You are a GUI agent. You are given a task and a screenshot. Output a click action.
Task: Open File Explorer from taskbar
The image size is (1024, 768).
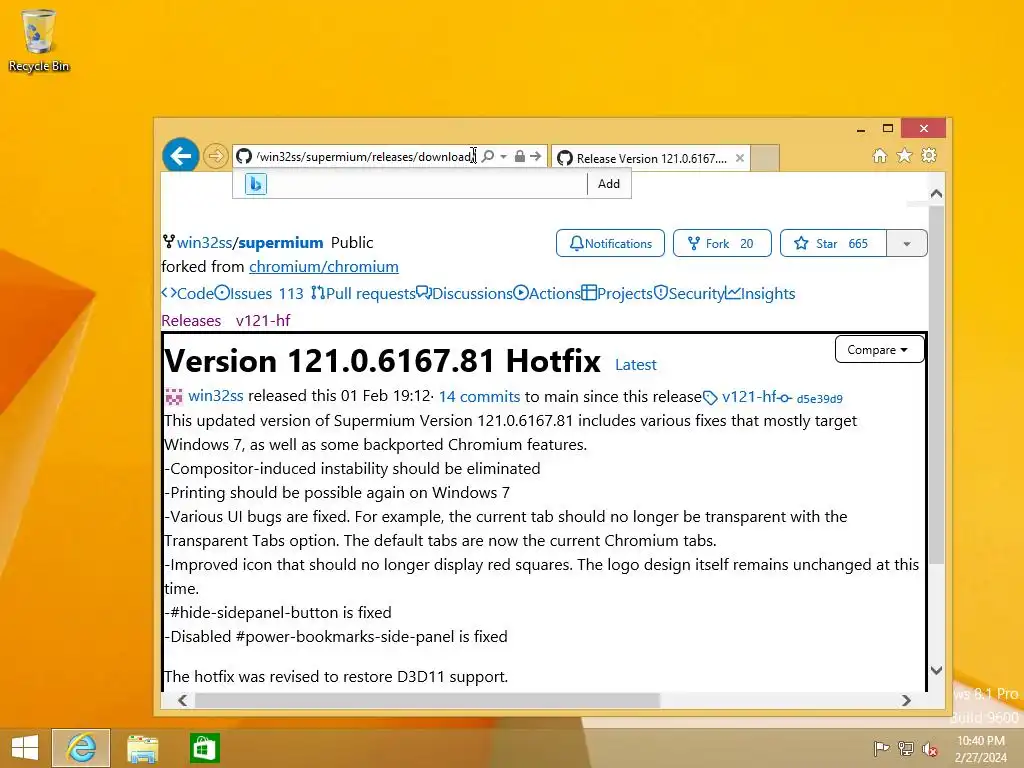pos(142,748)
